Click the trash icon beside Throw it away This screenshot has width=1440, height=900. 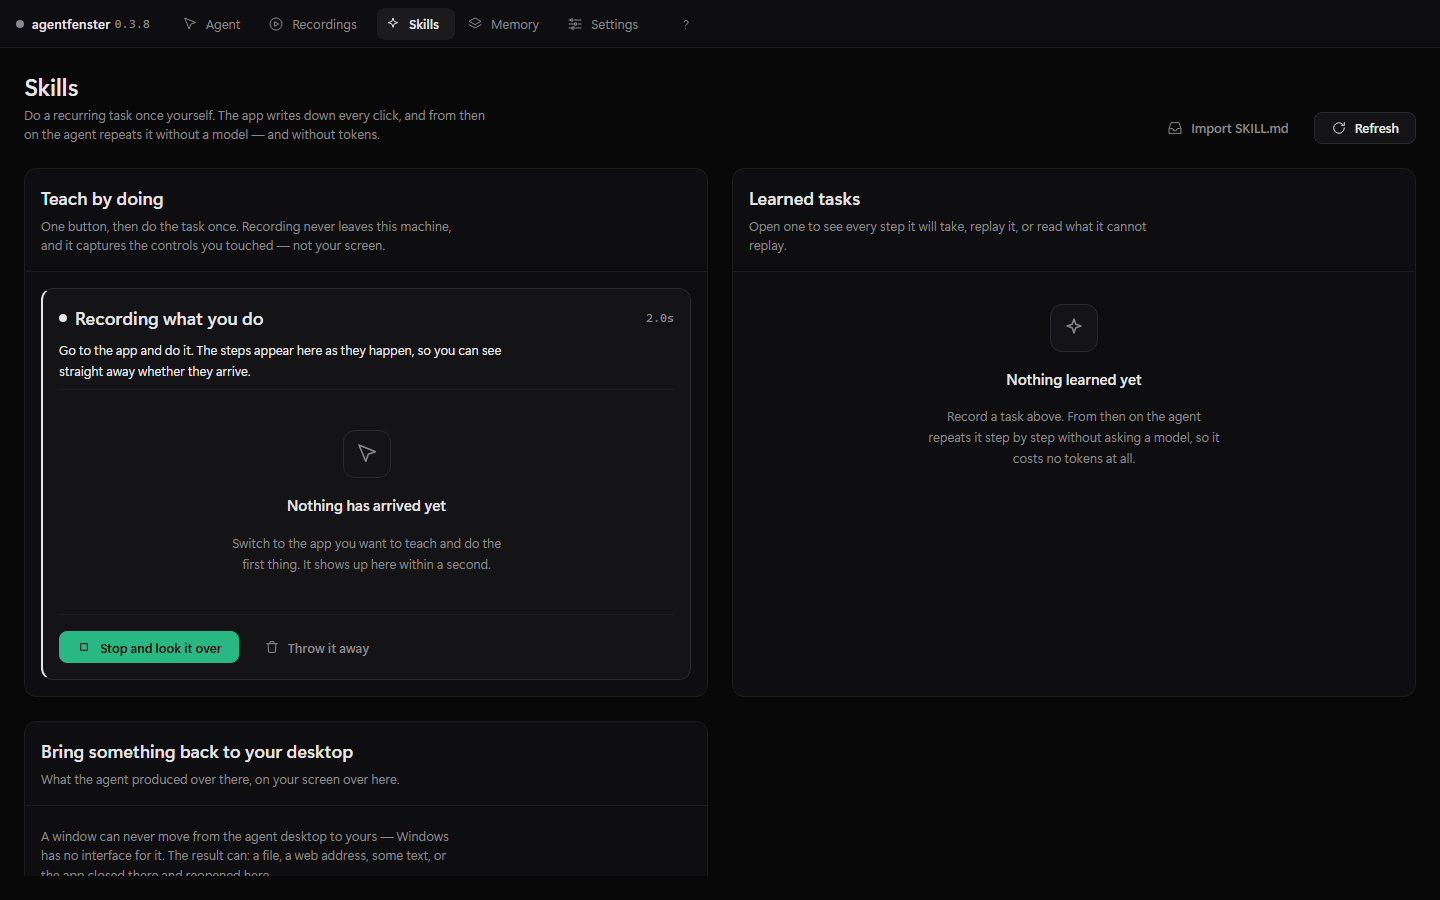coord(272,647)
